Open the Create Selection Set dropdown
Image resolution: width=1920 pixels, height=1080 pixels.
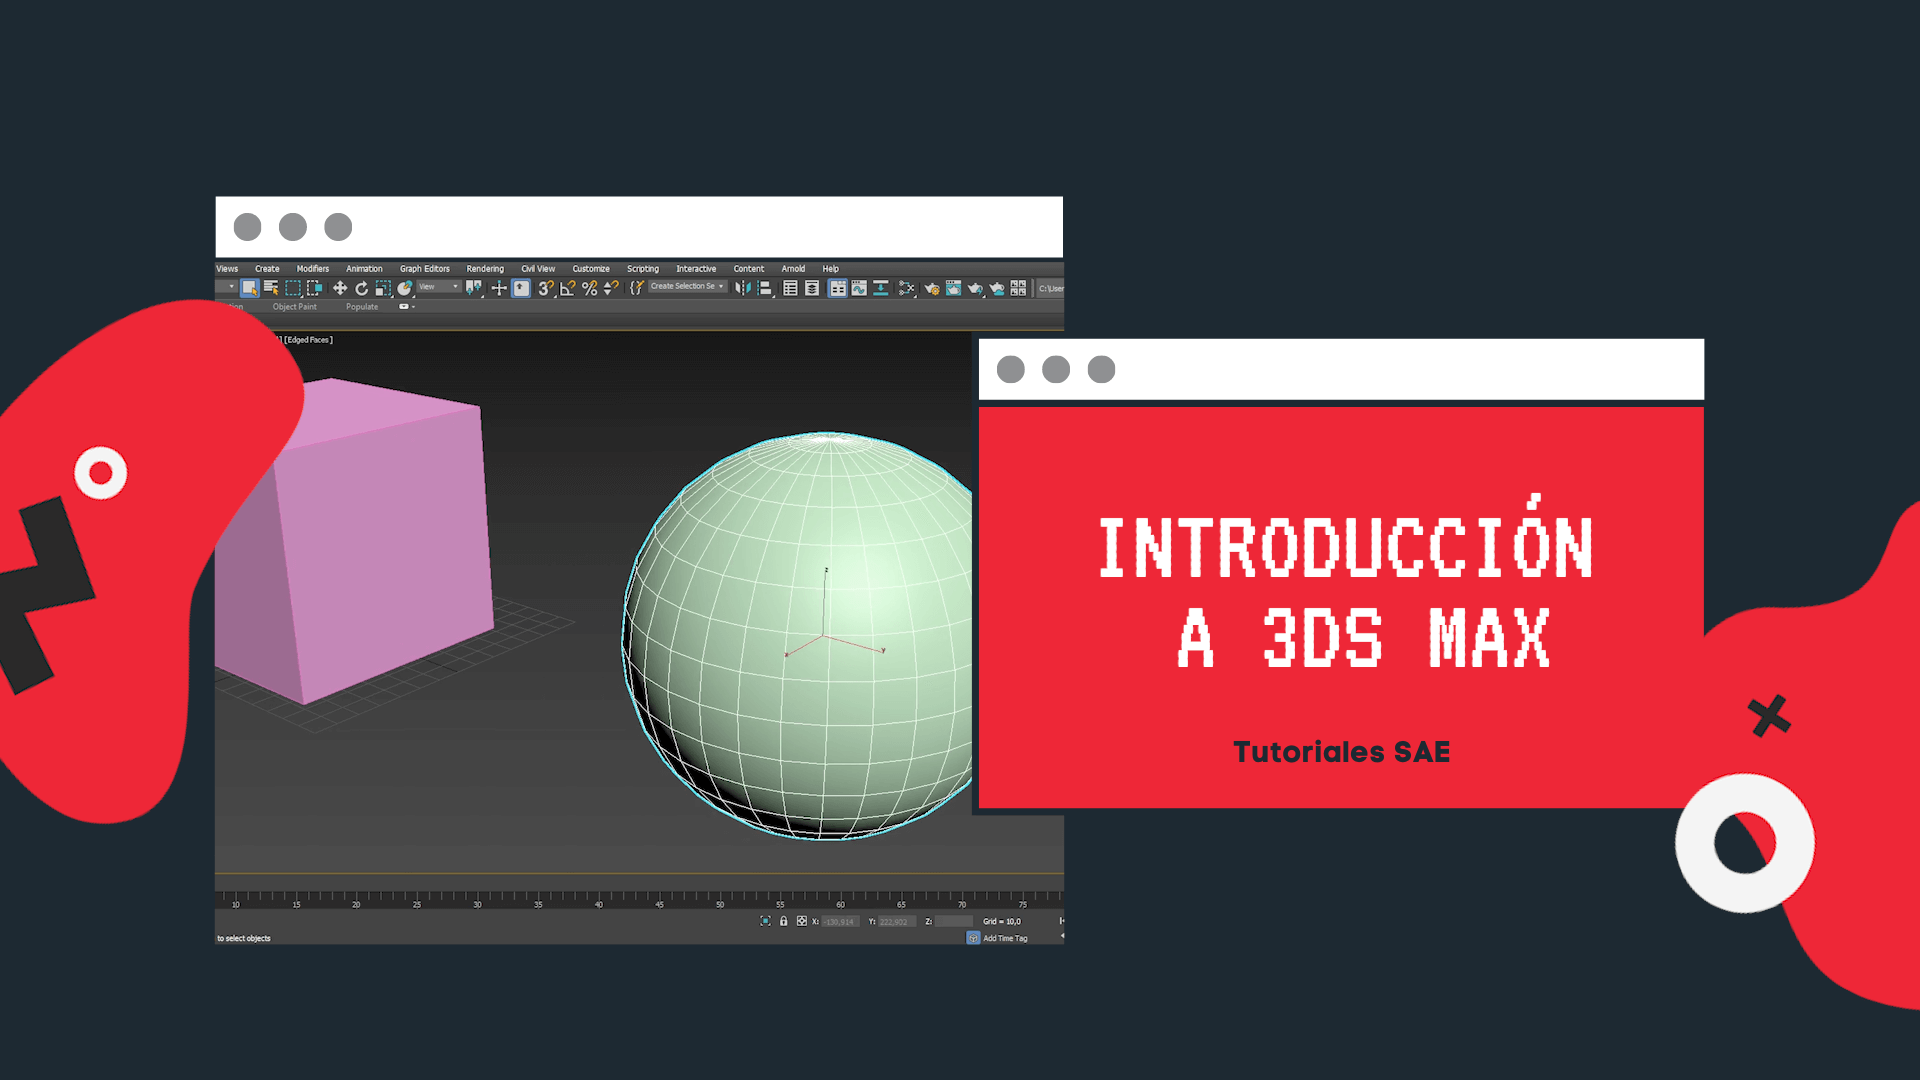687,287
